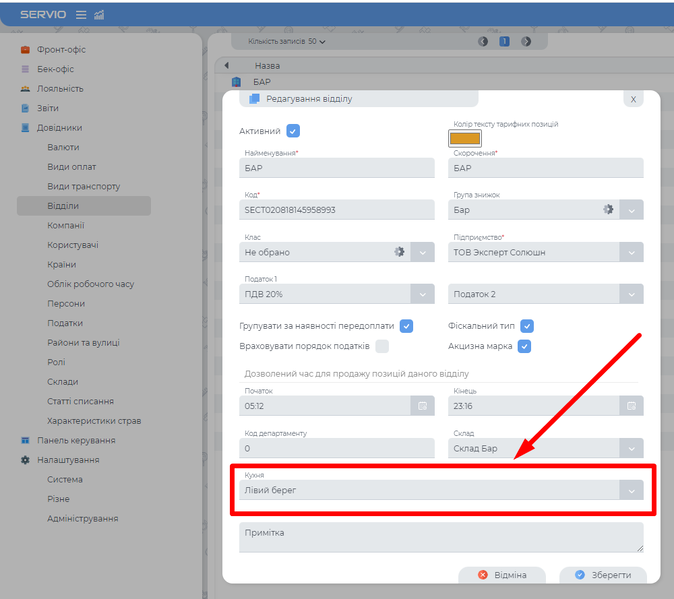Uncheck the Акцизна марка checkbox
The height and width of the screenshot is (599, 674).
point(523,346)
